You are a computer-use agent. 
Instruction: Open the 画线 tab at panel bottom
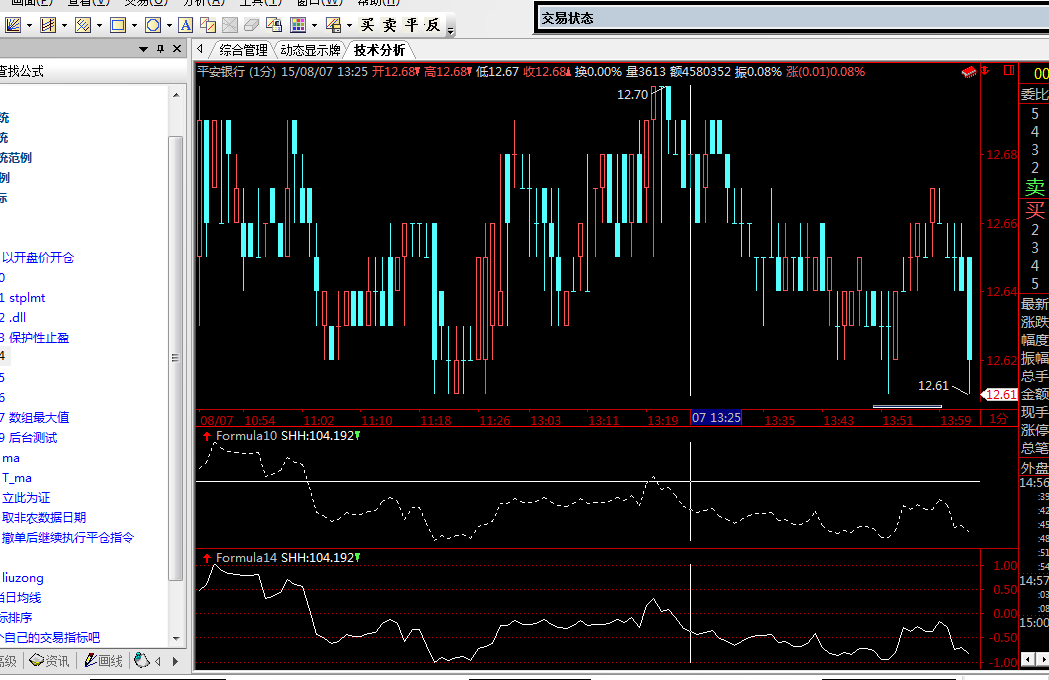coord(103,661)
